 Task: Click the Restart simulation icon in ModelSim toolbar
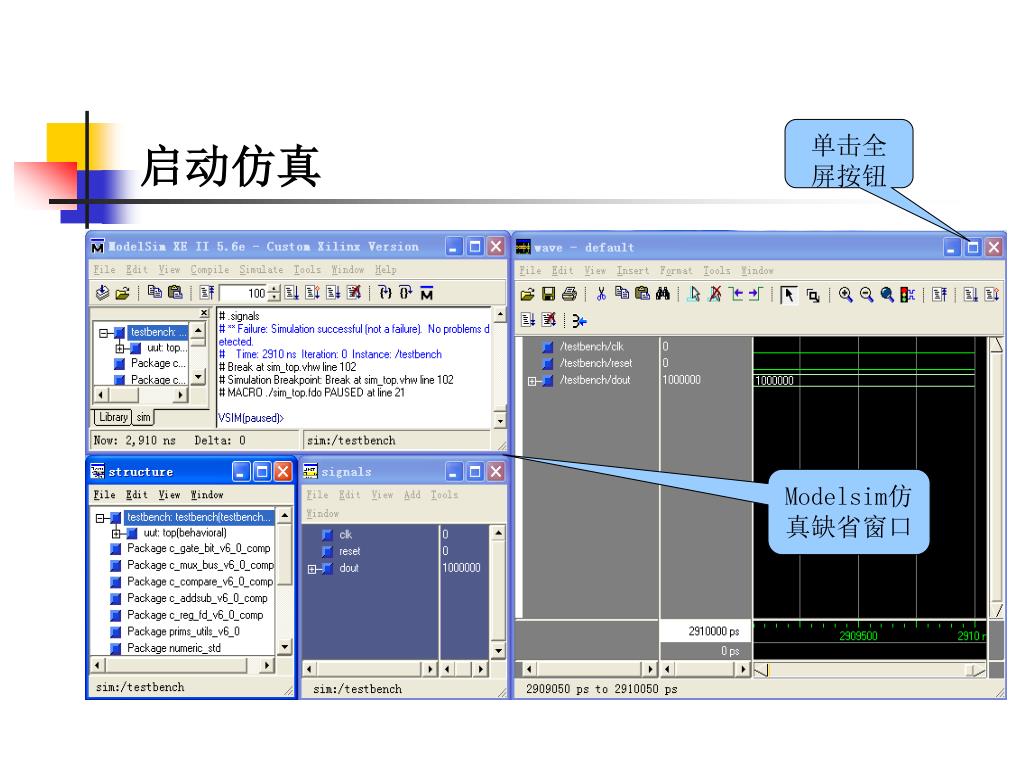(x=207, y=293)
